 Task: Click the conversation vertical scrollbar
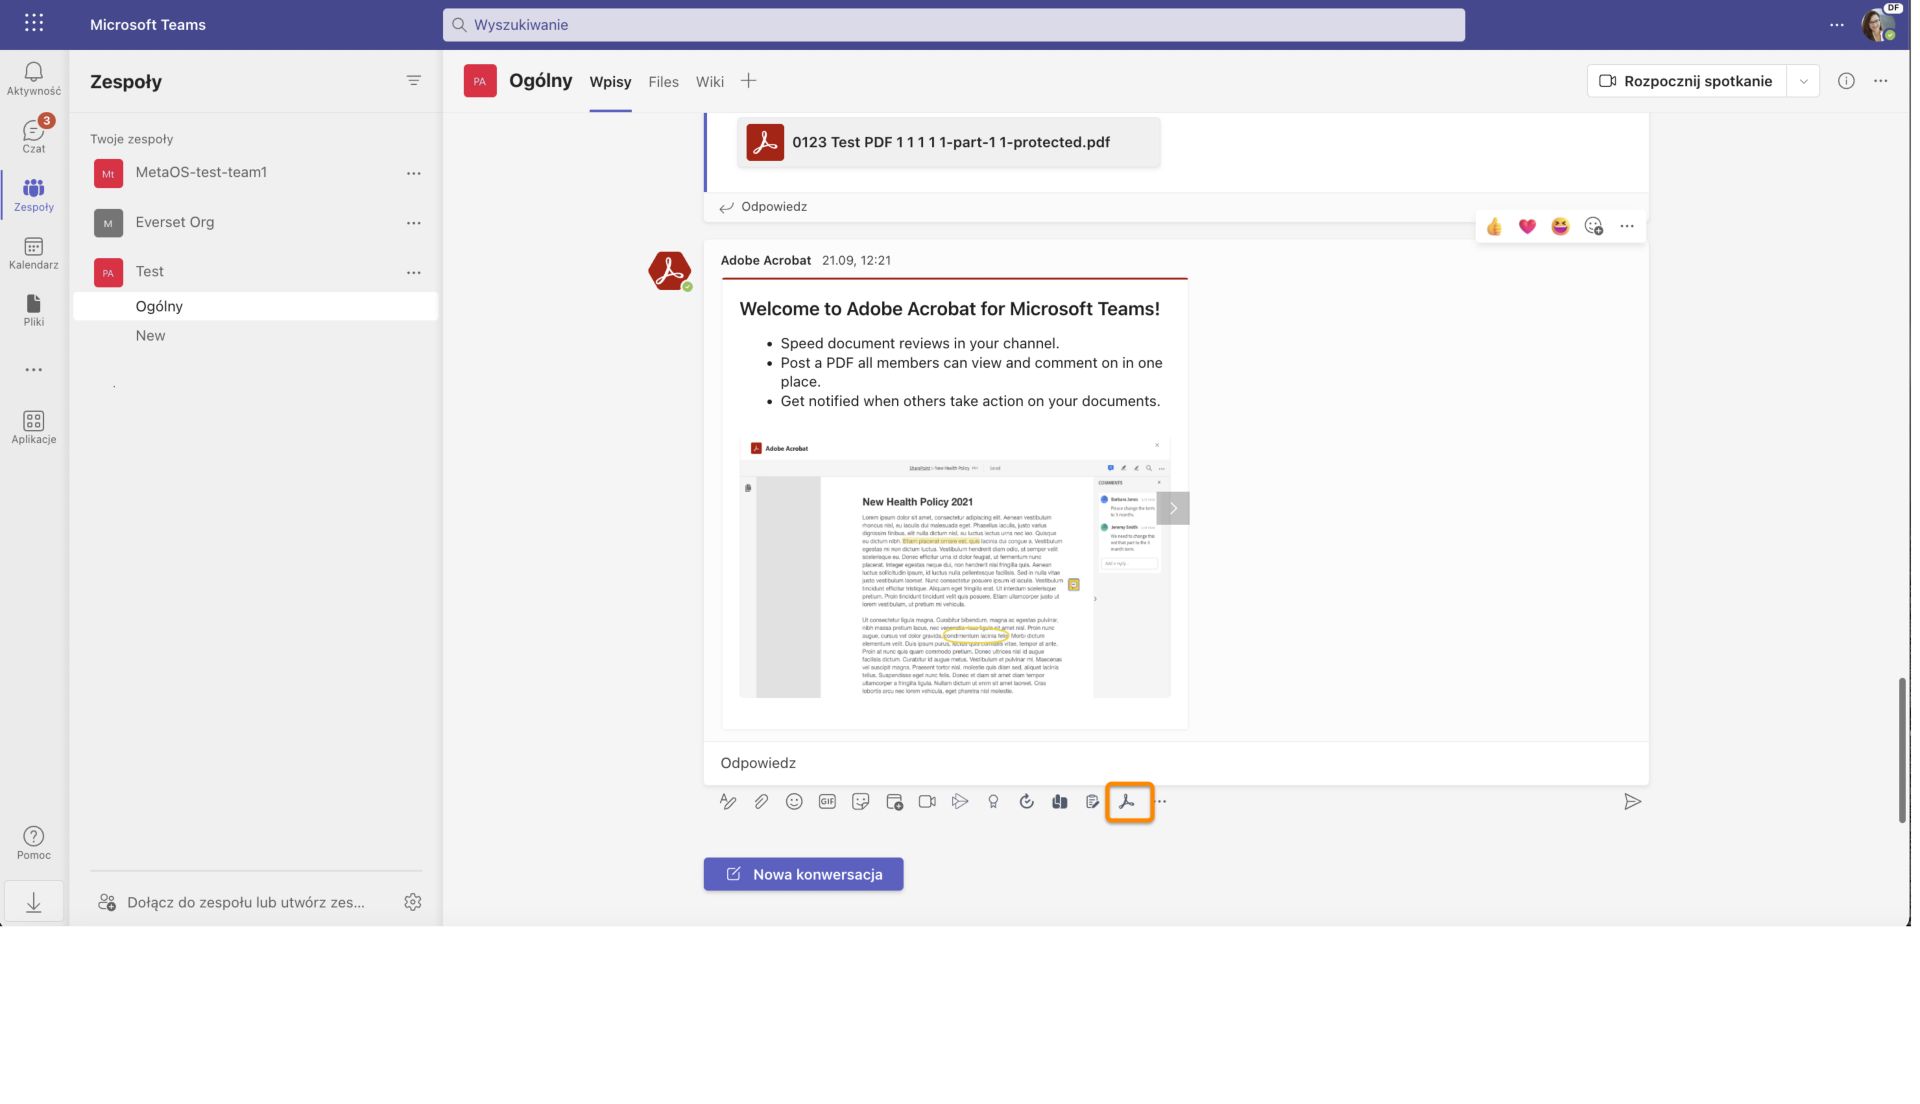pos(1902,750)
